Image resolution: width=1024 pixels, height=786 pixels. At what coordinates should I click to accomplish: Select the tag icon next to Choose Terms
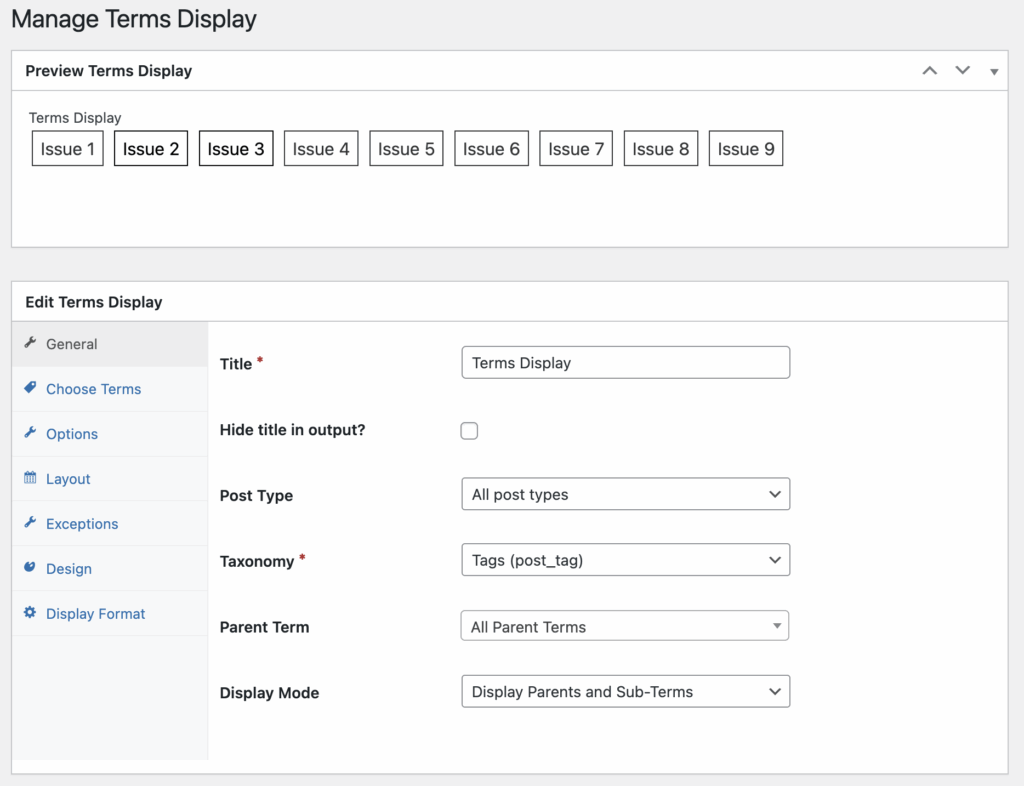point(31,389)
